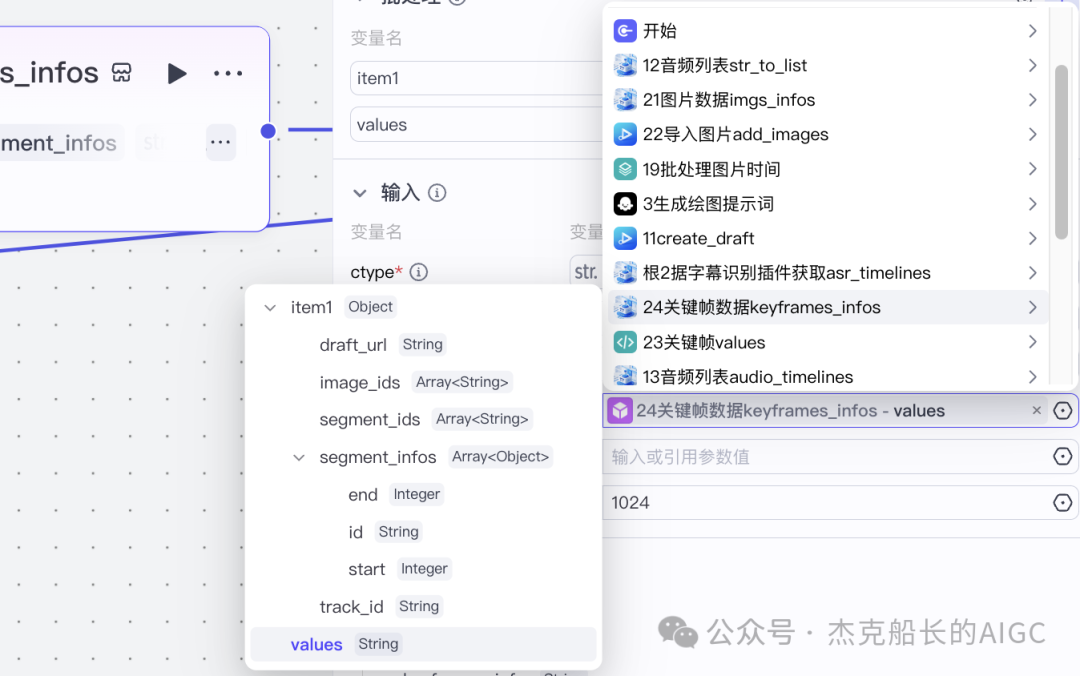Select 23关键帧values entry
Screen dimensions: 1080x676
(x=827, y=342)
